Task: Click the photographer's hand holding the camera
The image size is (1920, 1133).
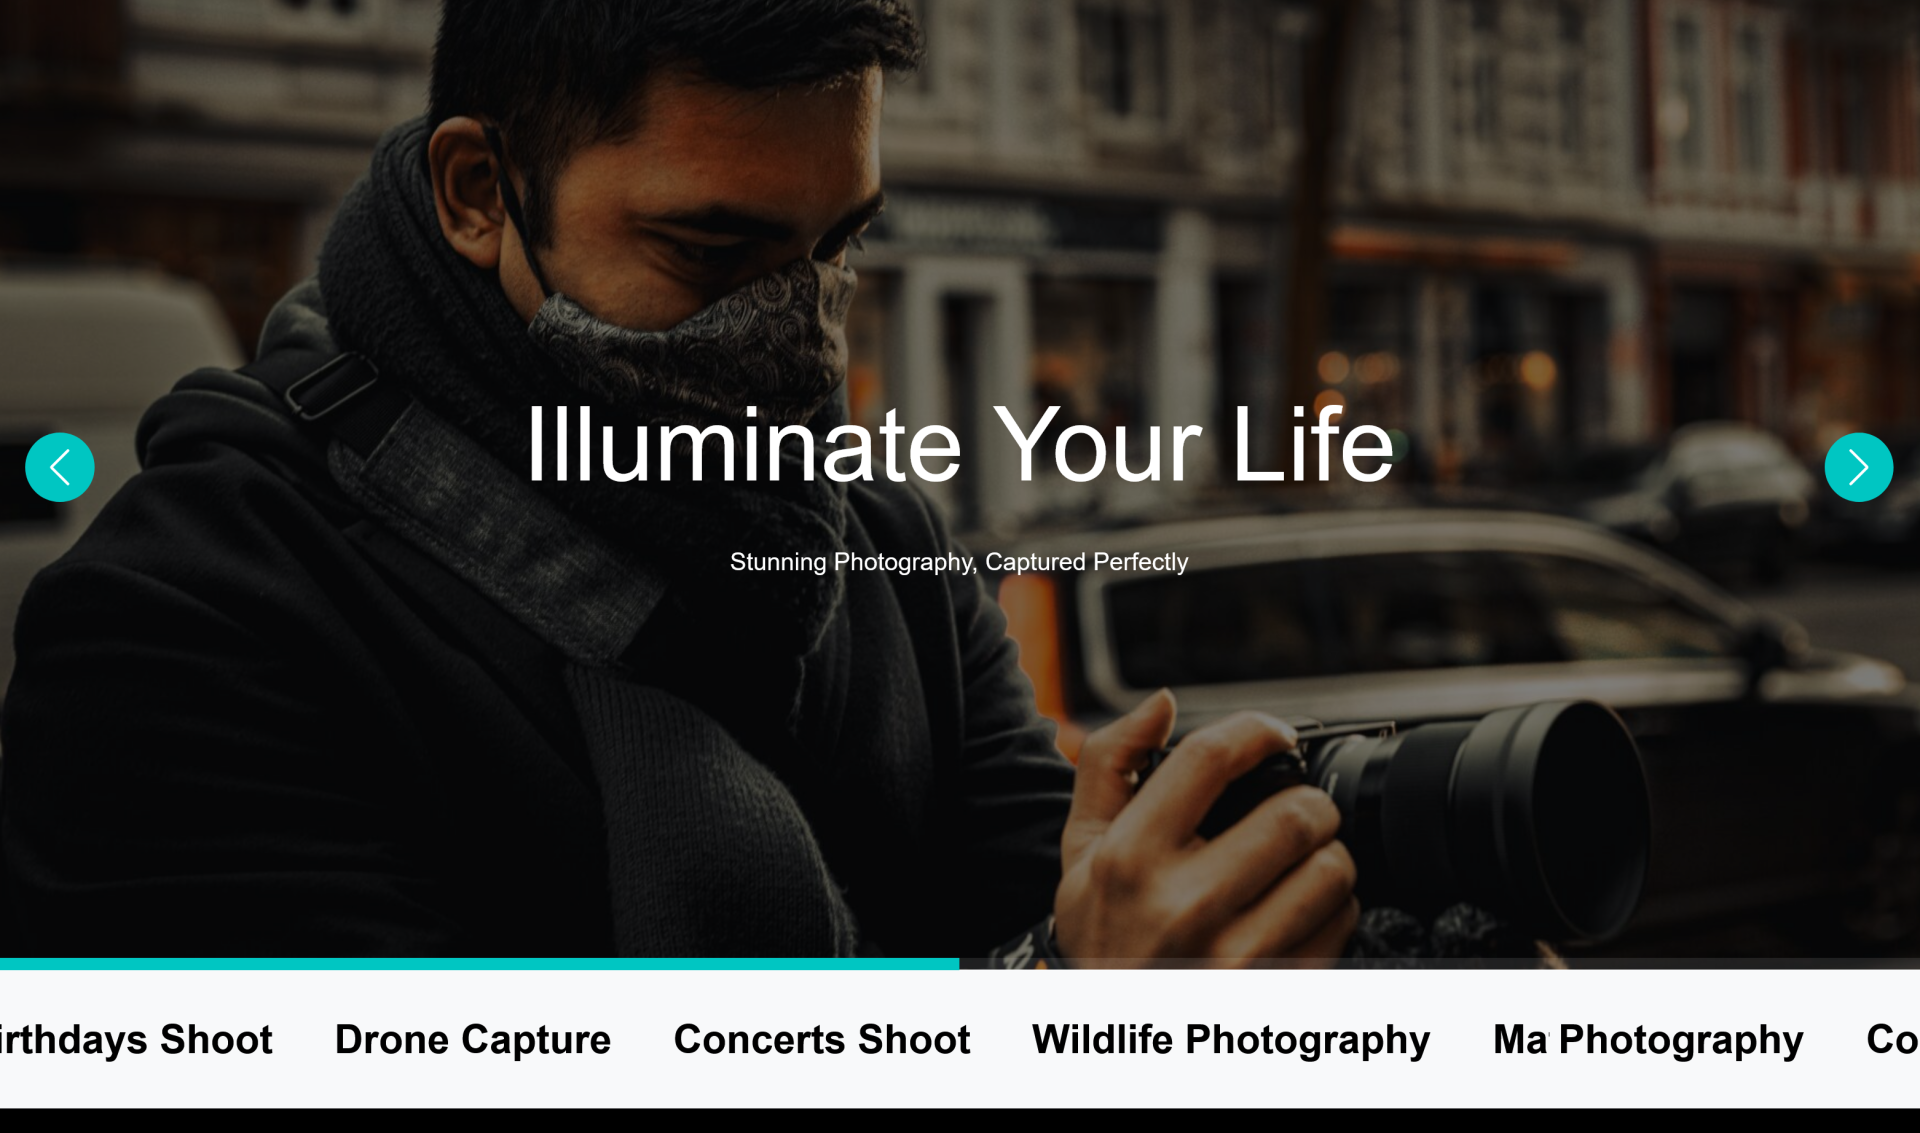Action: pyautogui.click(x=1200, y=830)
